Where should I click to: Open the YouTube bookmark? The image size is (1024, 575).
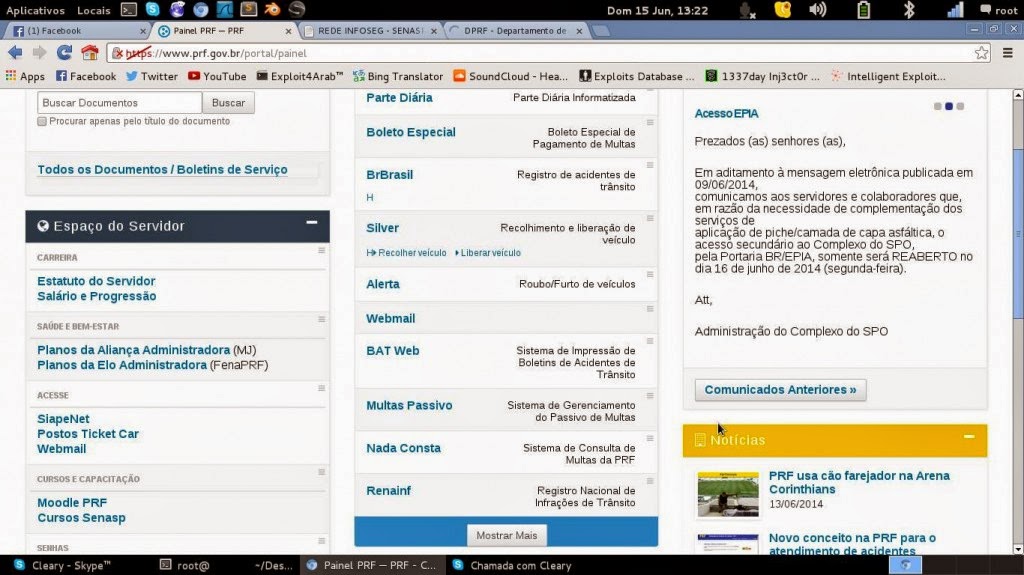[217, 76]
